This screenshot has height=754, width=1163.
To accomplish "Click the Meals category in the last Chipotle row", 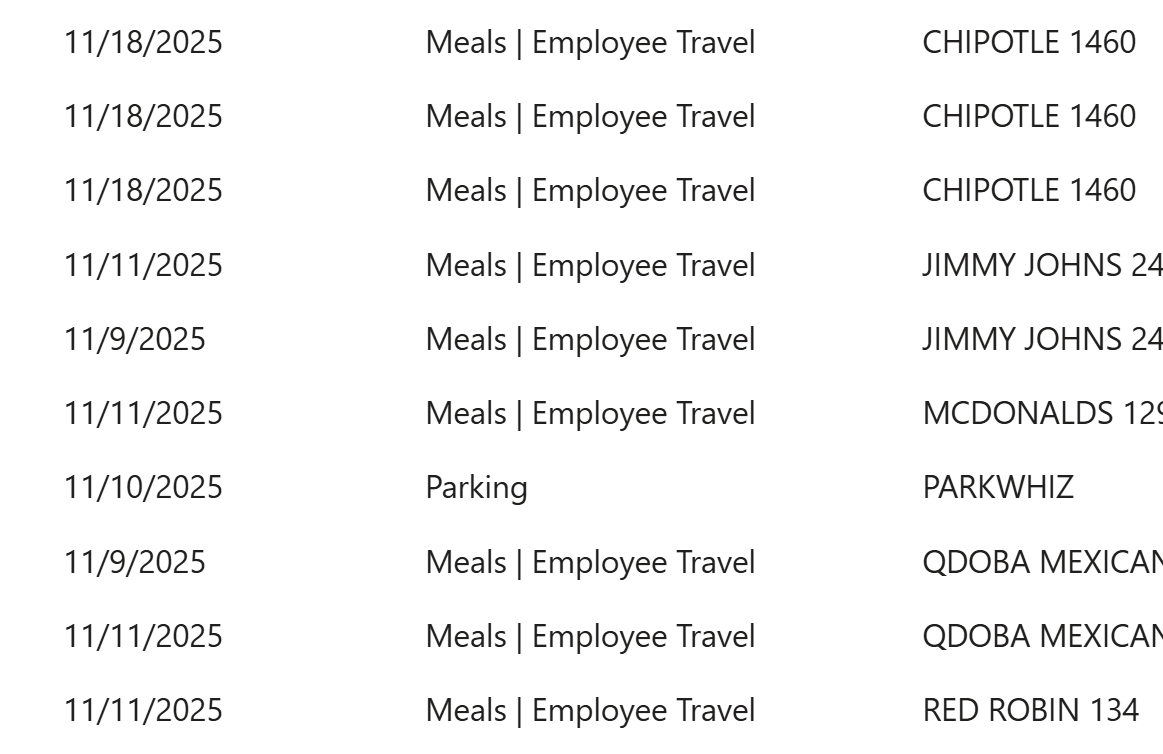I will pos(590,190).
